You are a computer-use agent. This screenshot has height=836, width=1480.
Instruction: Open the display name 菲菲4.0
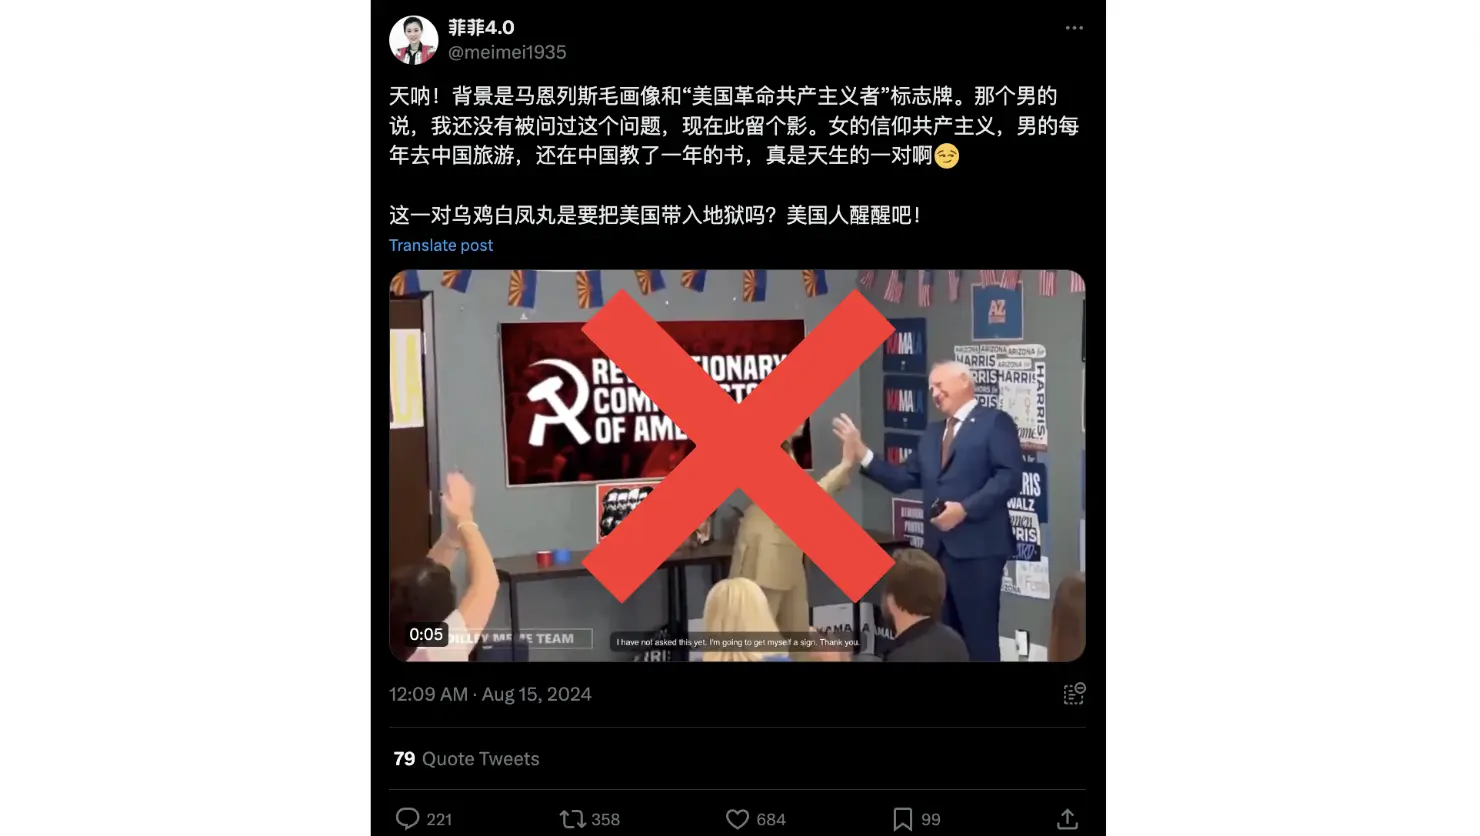point(481,27)
